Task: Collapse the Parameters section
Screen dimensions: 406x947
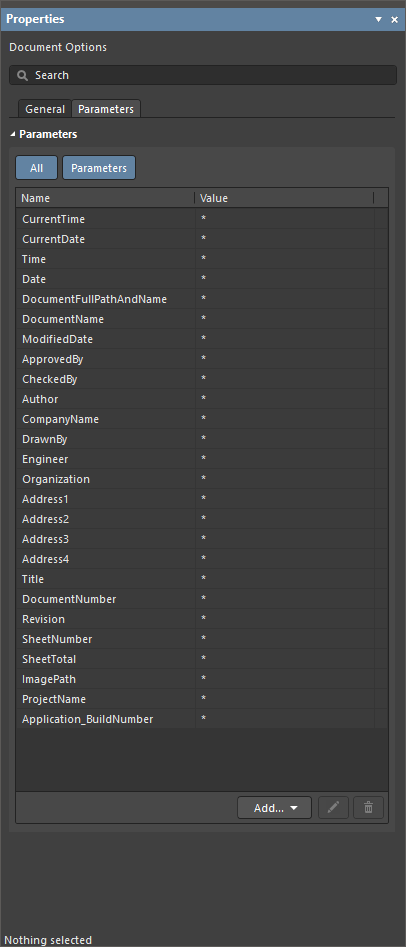Action: pyautogui.click(x=13, y=134)
